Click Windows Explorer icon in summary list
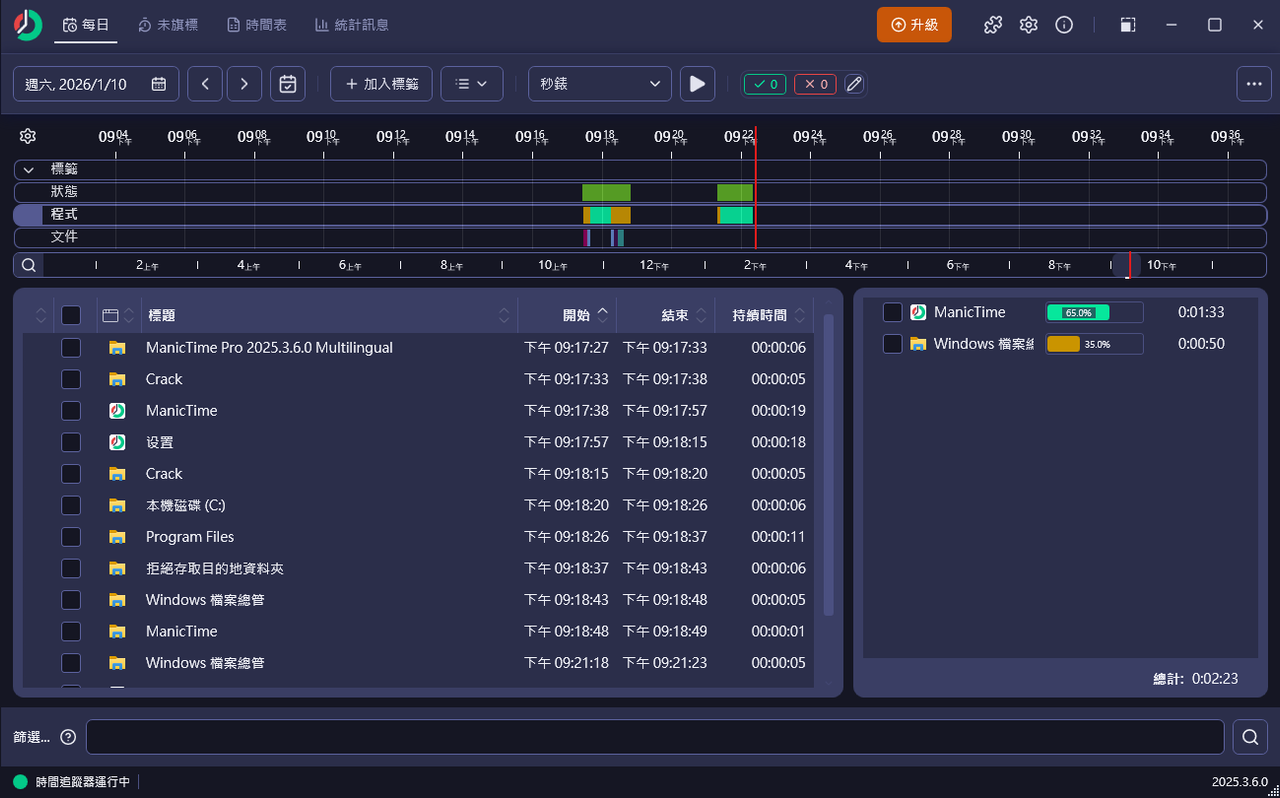Screen dimensions: 1280x798 918,344
